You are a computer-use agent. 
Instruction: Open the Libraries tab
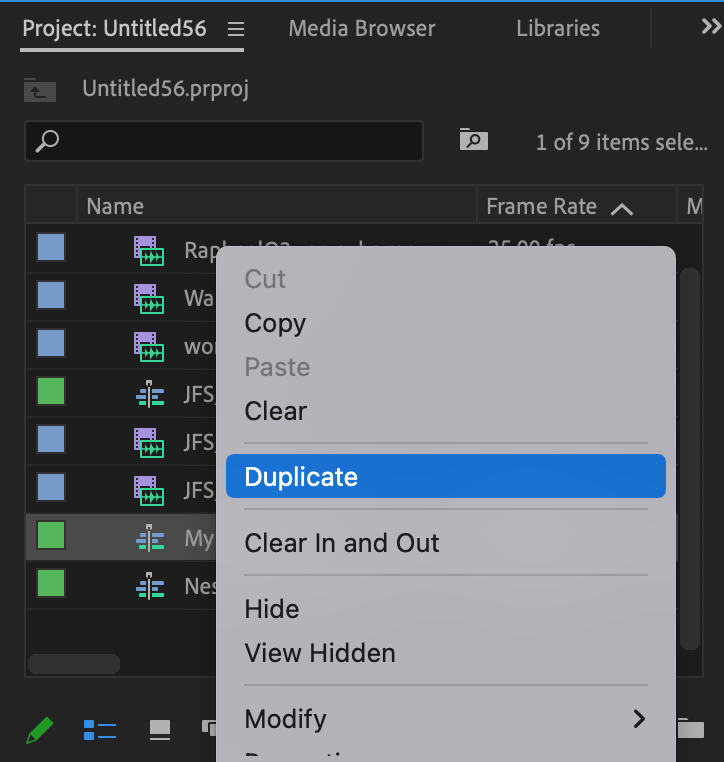click(x=558, y=29)
